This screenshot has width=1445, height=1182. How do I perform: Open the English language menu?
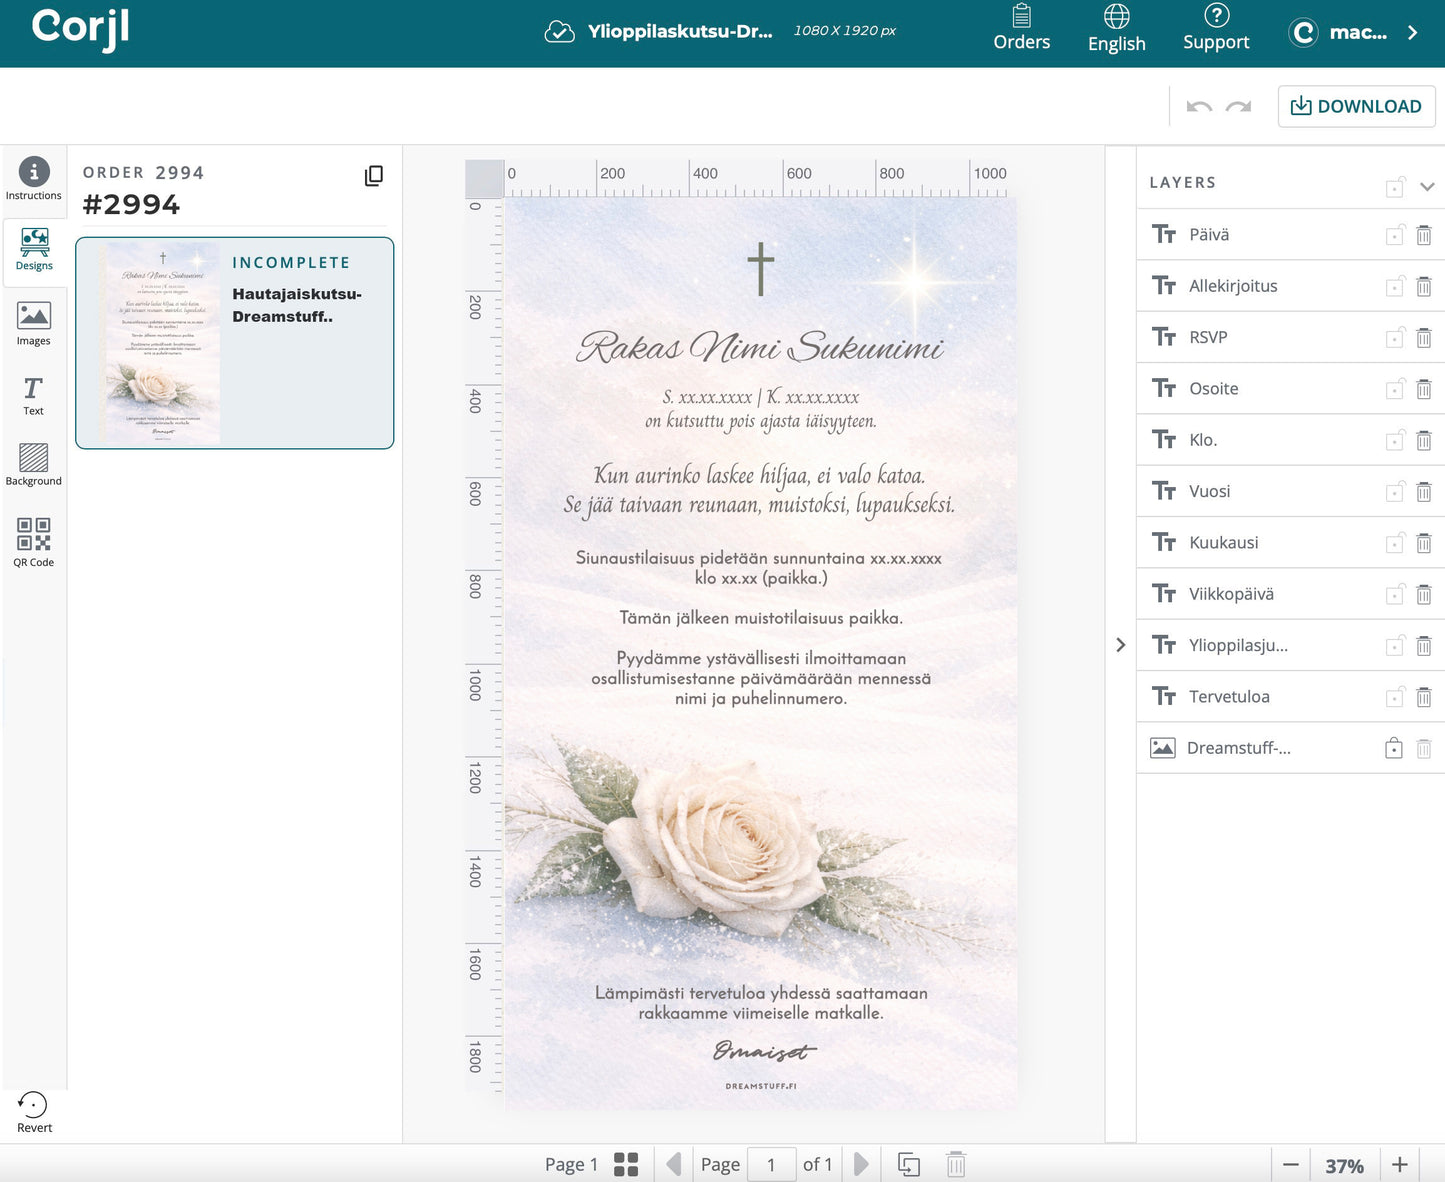point(1116,28)
